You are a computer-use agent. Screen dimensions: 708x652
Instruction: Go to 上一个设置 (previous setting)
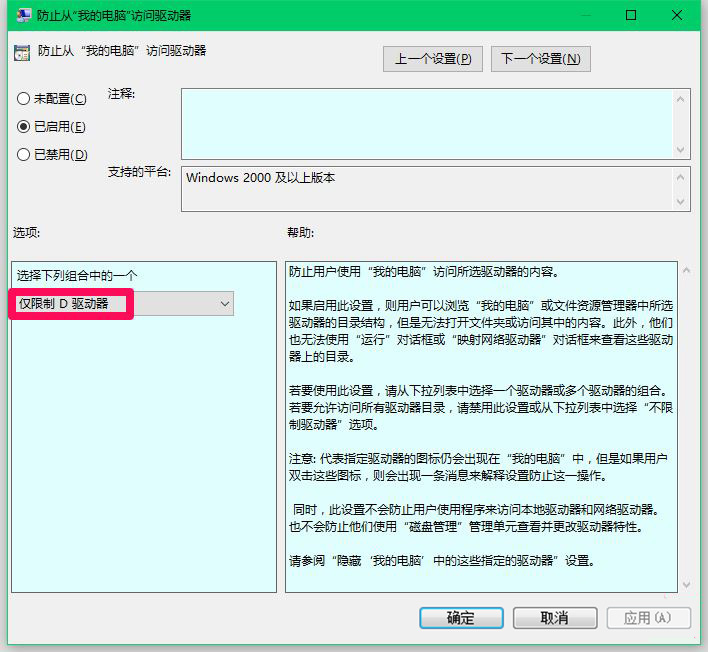(432, 59)
